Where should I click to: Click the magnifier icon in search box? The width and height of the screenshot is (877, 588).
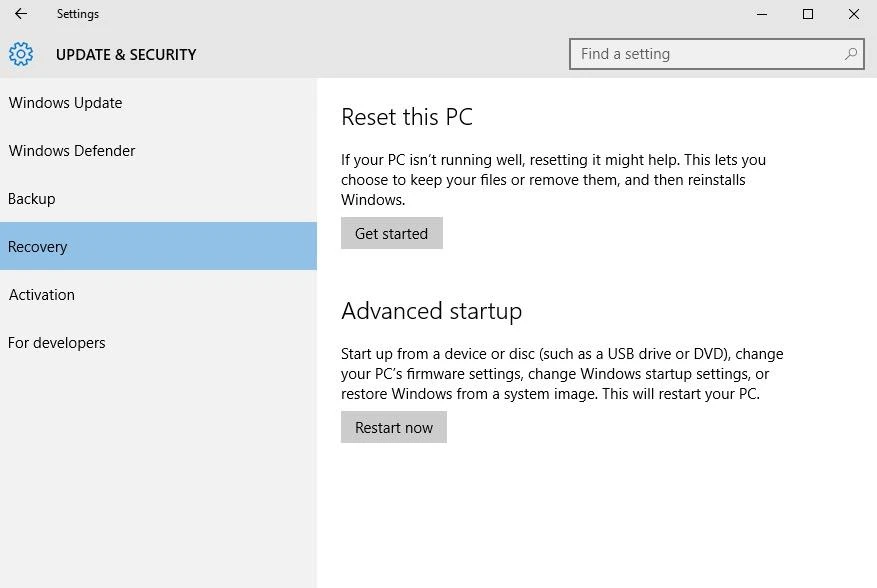(x=851, y=54)
